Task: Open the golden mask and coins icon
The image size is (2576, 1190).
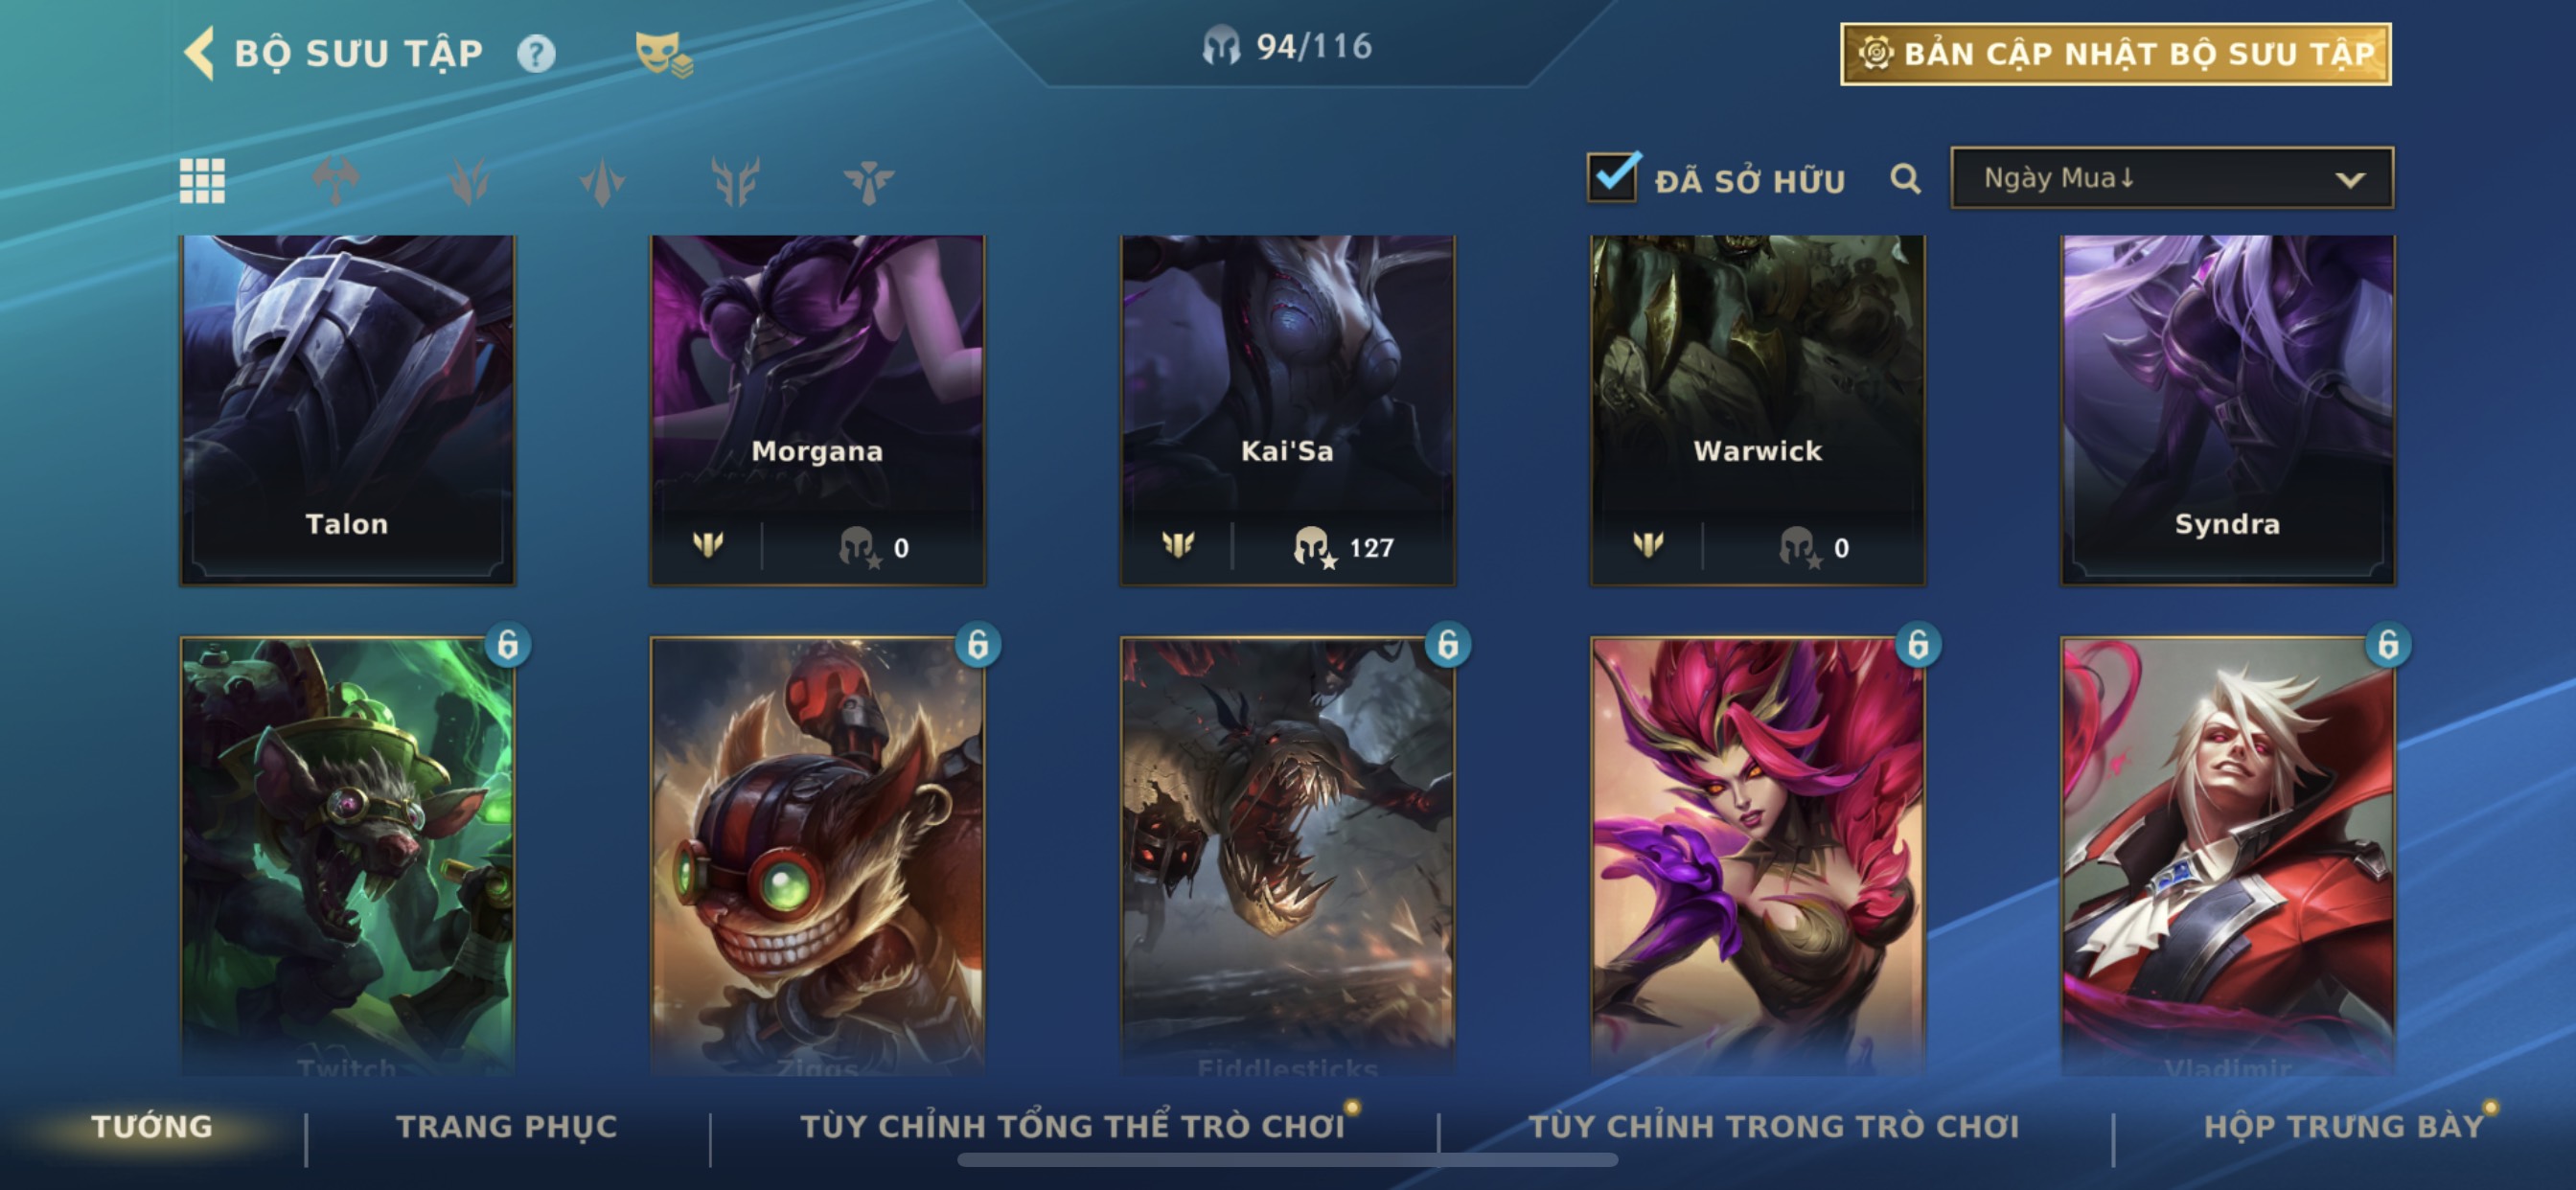Action: 663,53
